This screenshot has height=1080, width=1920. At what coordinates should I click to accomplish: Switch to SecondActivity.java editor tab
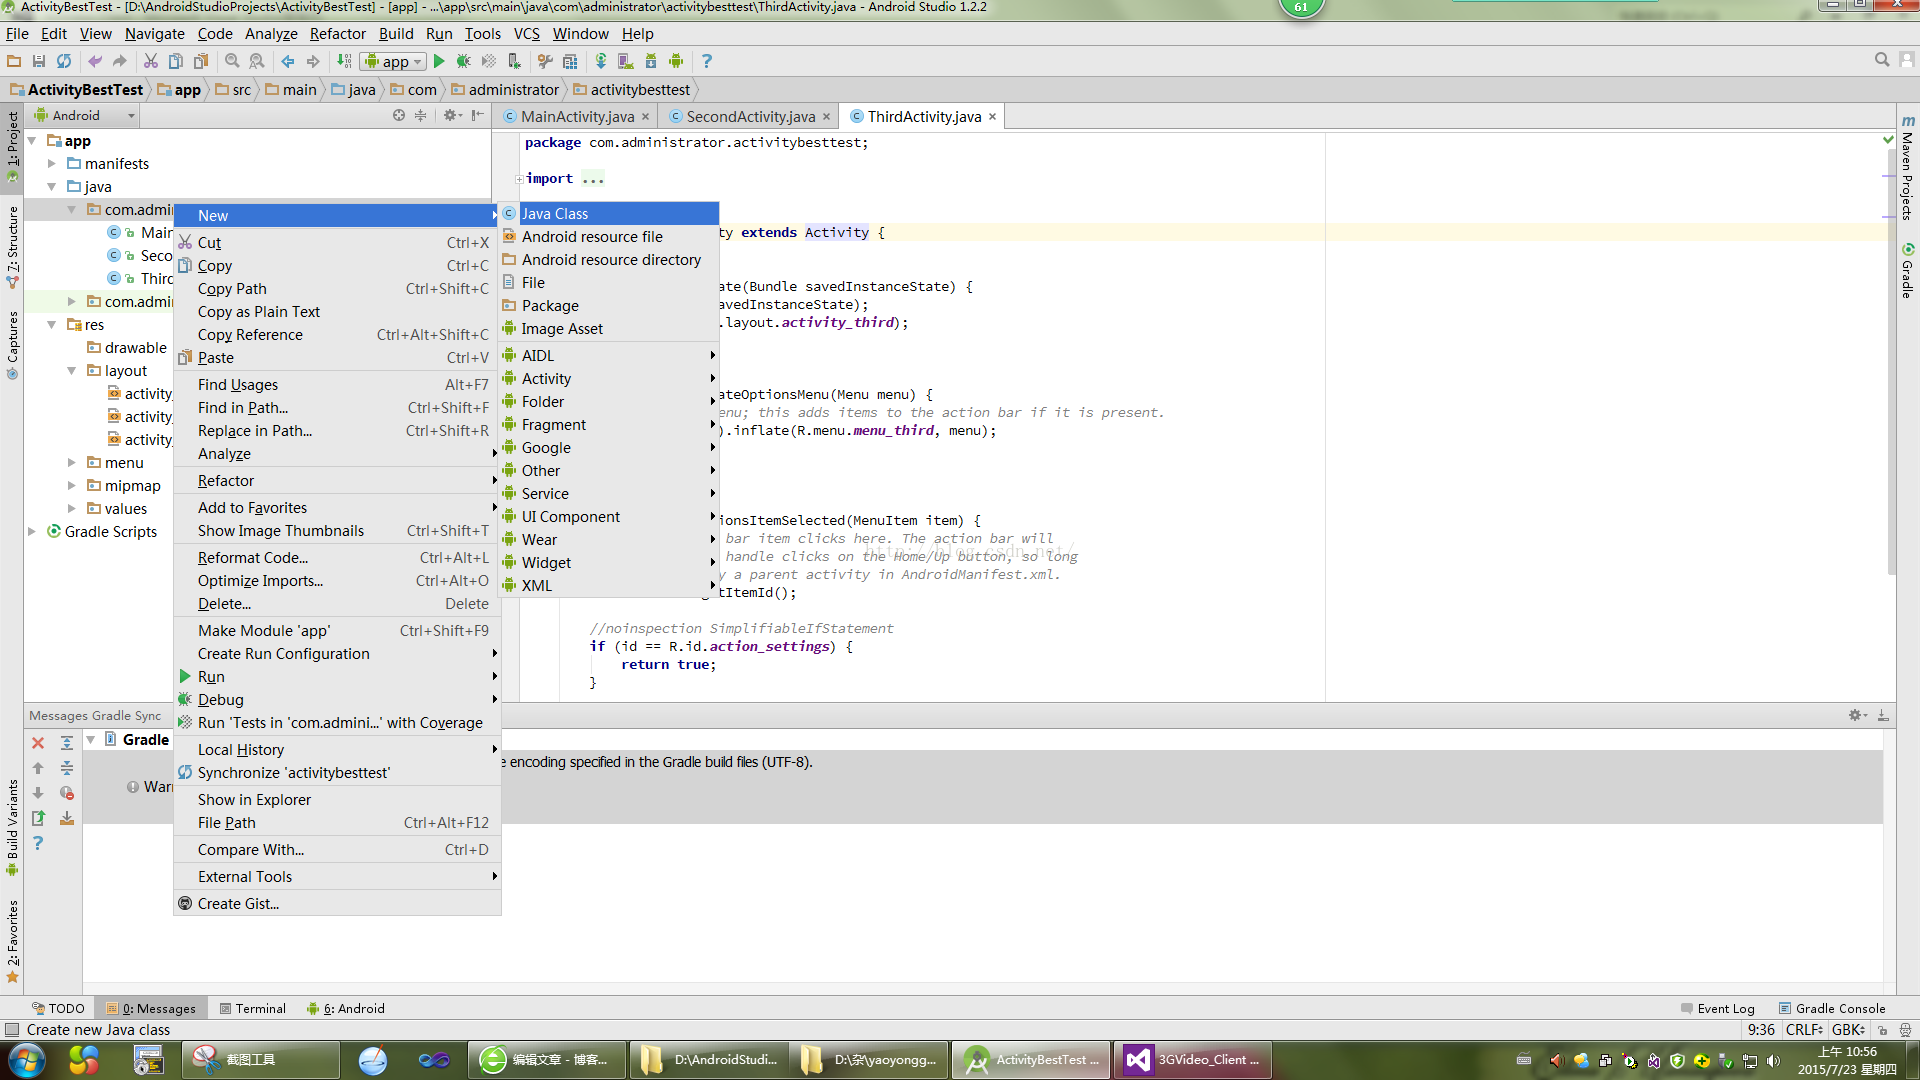[750, 117]
